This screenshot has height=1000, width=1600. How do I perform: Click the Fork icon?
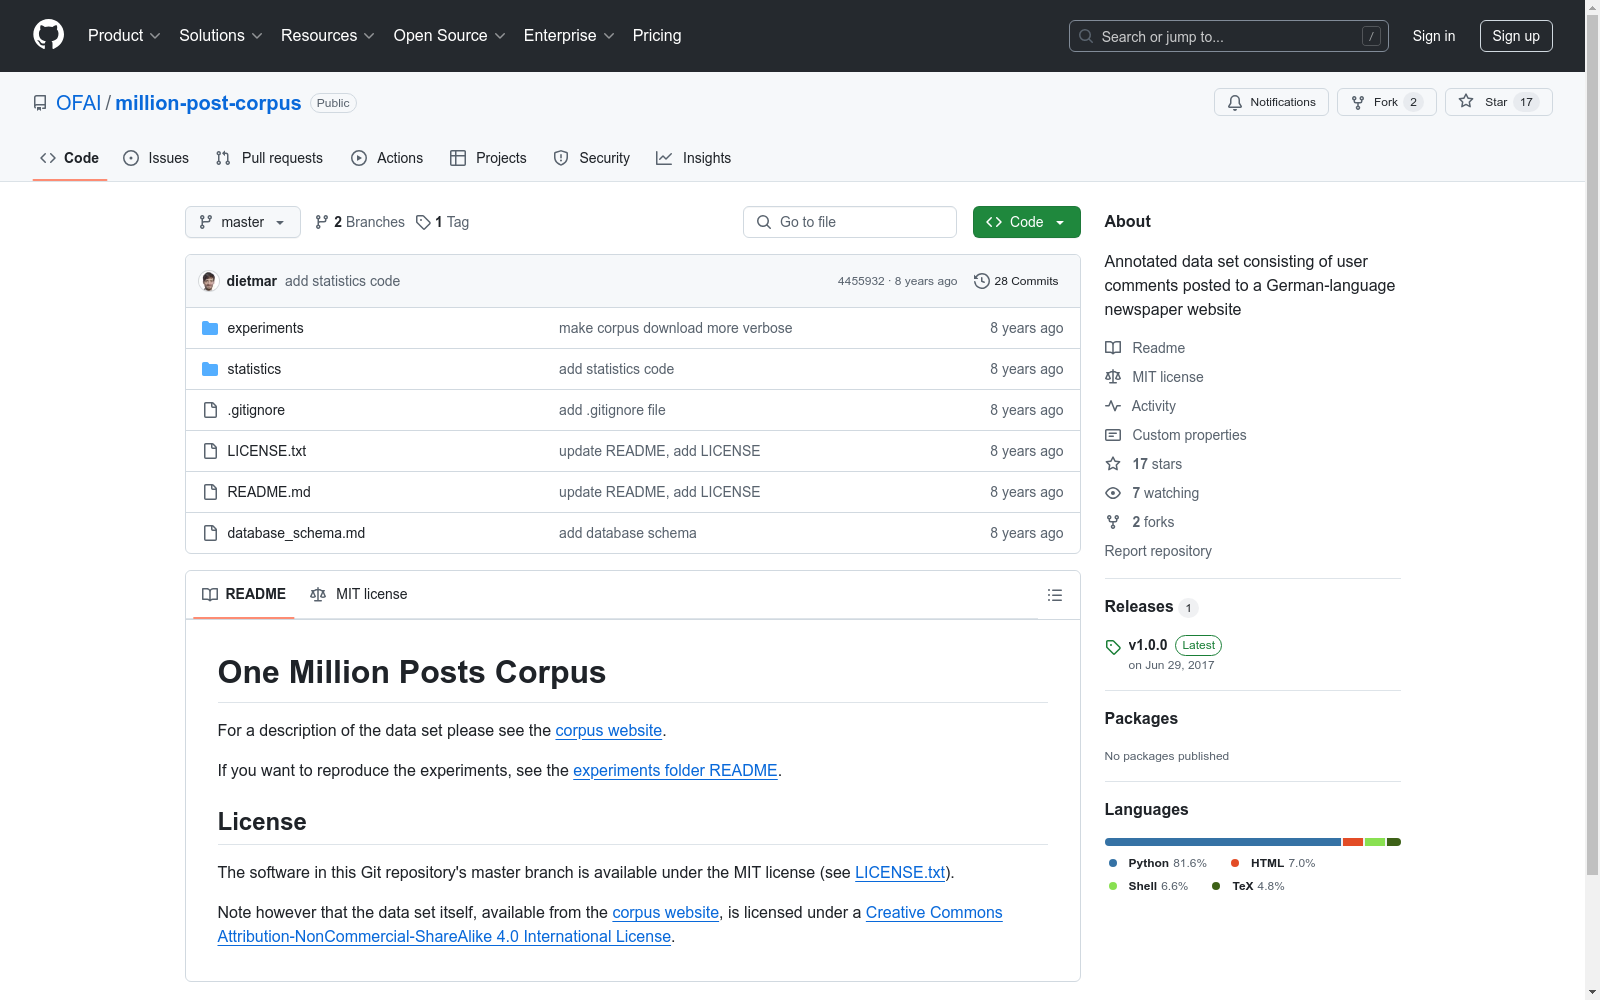point(1358,102)
